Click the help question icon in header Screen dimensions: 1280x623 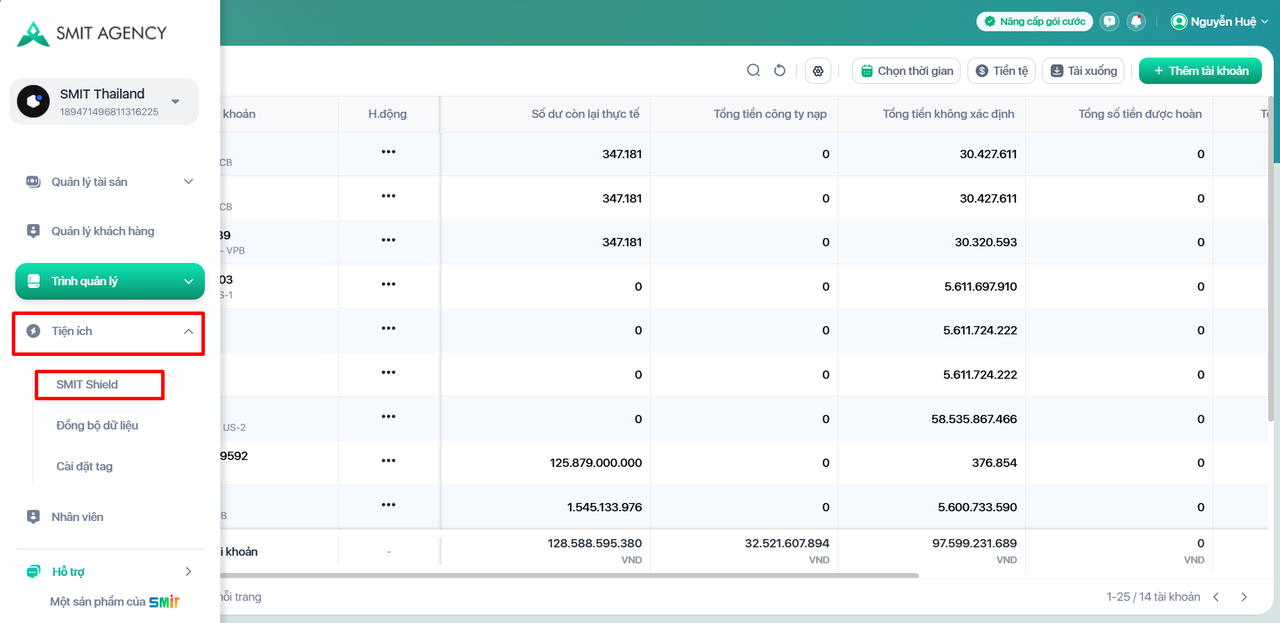(1109, 21)
